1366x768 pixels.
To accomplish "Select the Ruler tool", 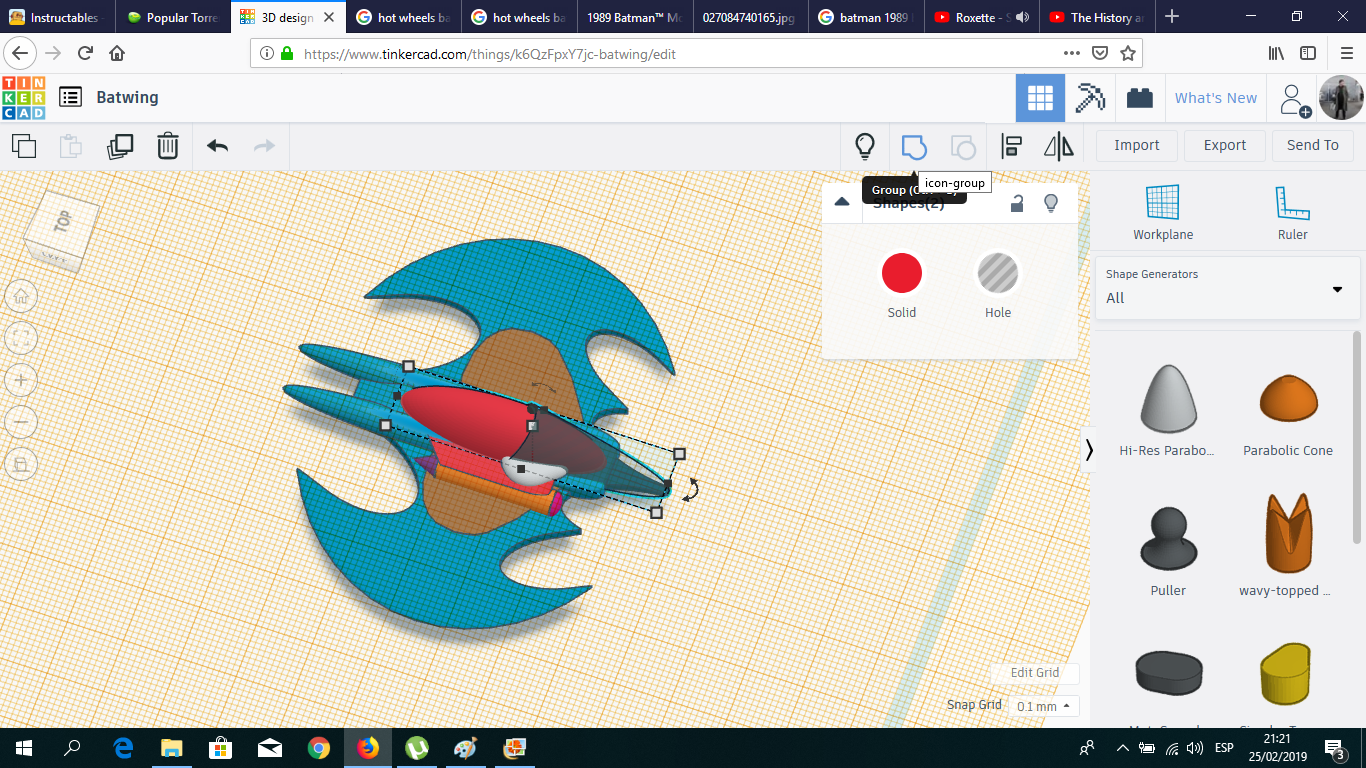I will tap(1292, 212).
